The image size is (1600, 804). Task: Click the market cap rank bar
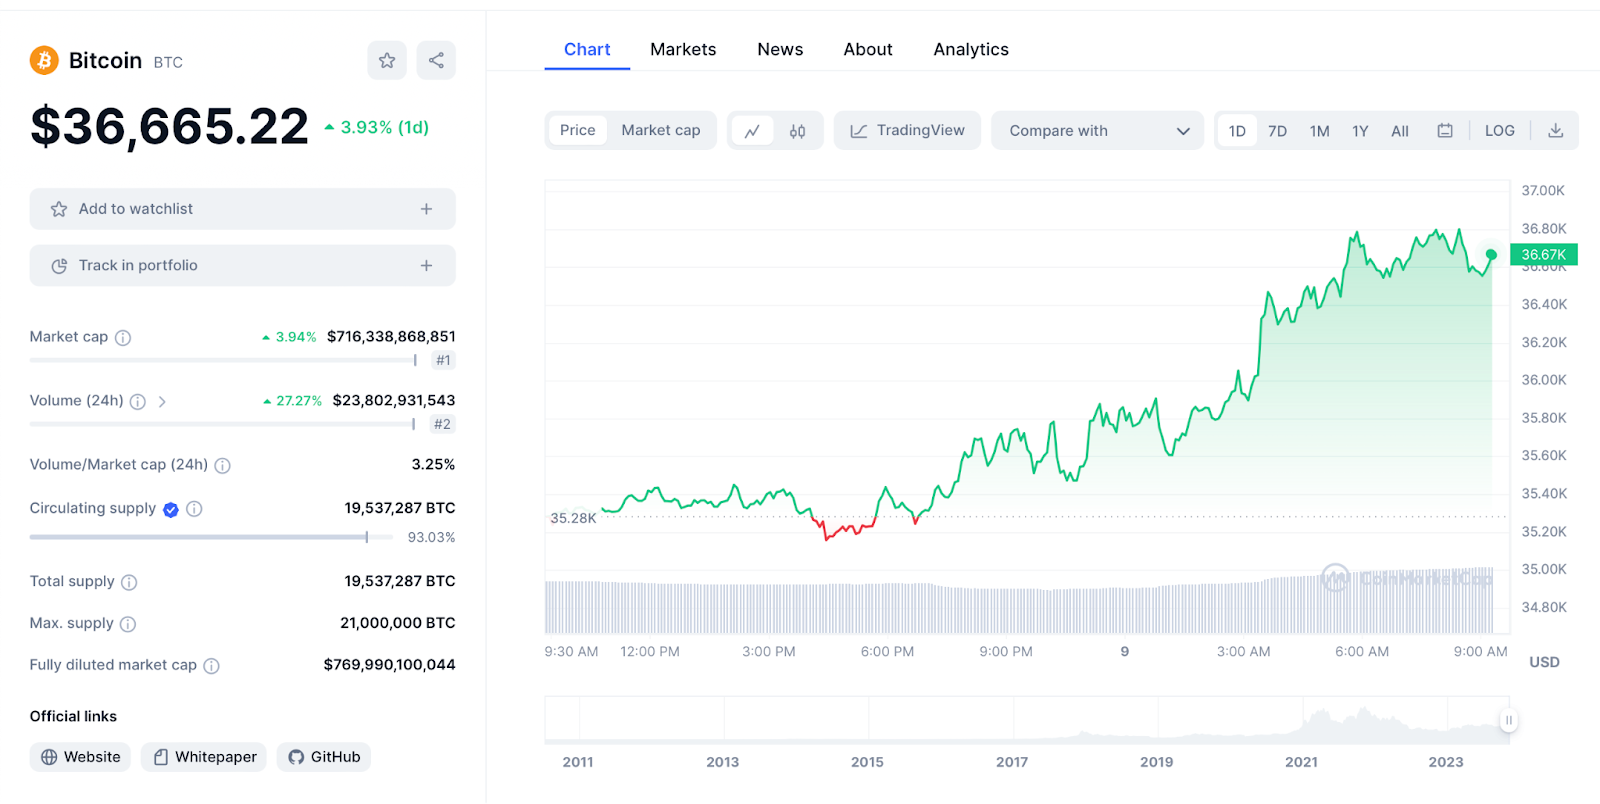coord(223,360)
